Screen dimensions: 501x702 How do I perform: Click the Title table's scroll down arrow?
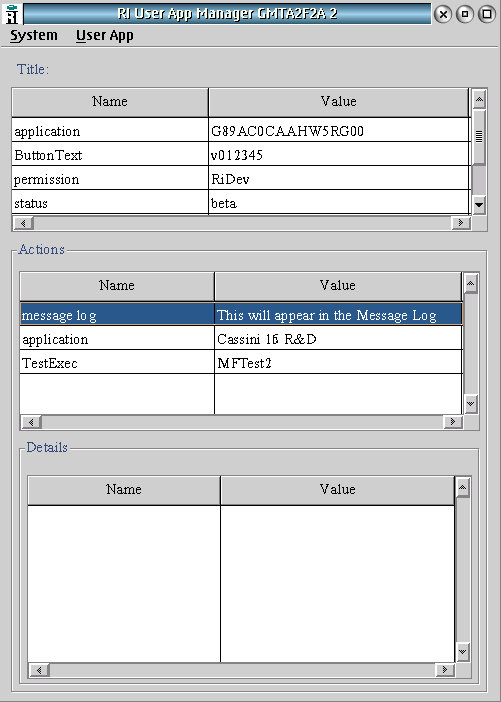pyautogui.click(x=479, y=205)
